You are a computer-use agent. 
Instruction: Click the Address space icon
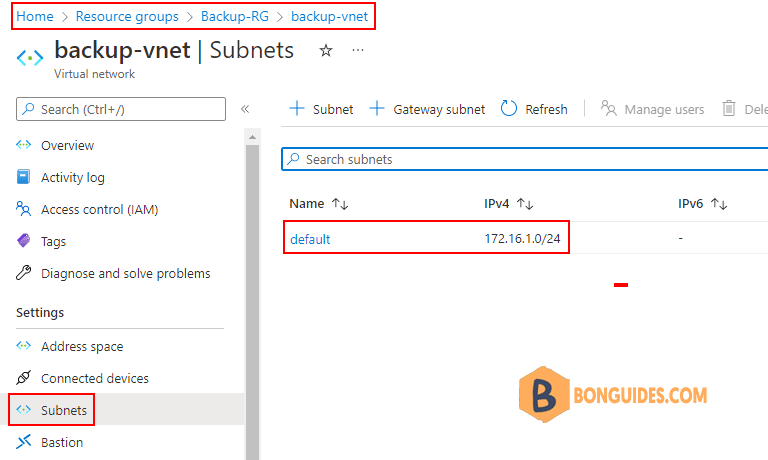click(24, 345)
